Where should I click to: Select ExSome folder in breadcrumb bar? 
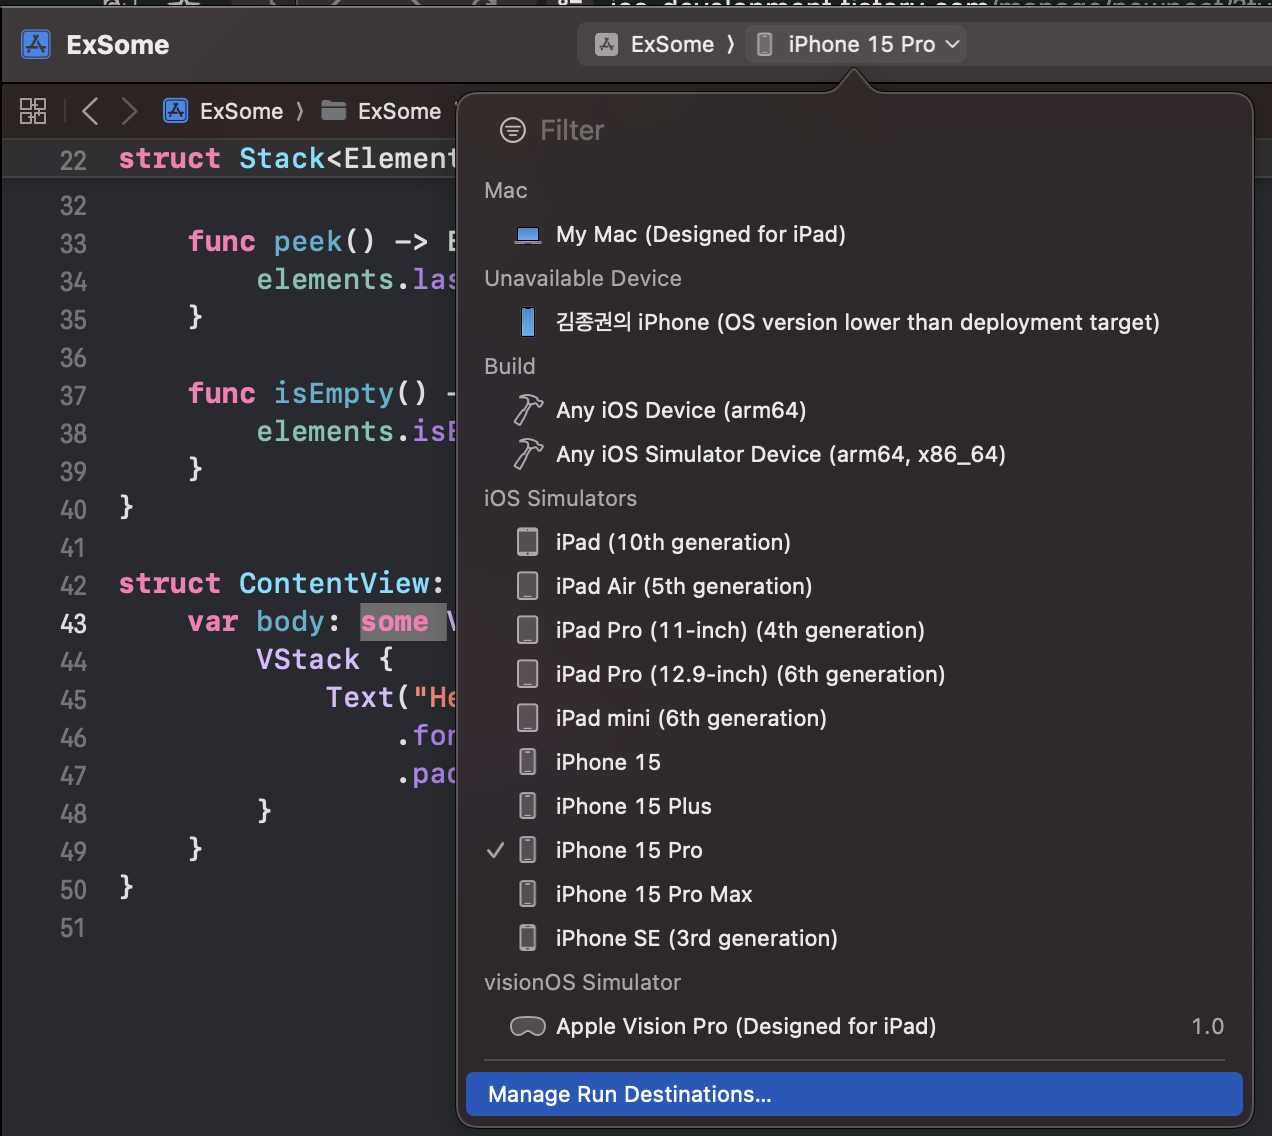(x=381, y=111)
